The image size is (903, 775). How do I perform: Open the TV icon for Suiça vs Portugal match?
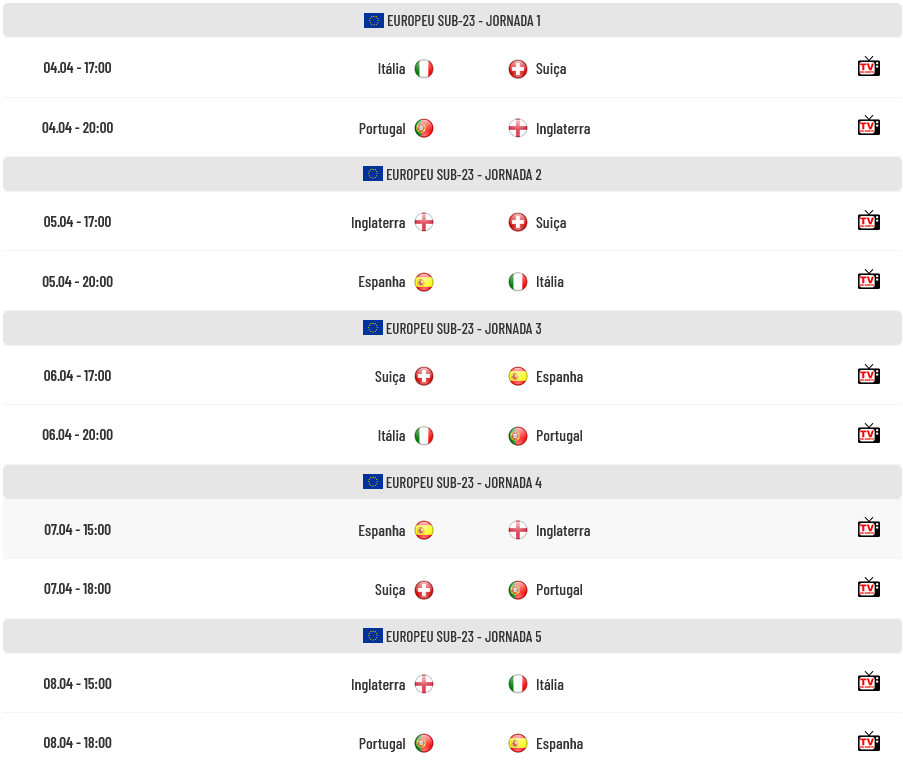pyautogui.click(x=868, y=588)
